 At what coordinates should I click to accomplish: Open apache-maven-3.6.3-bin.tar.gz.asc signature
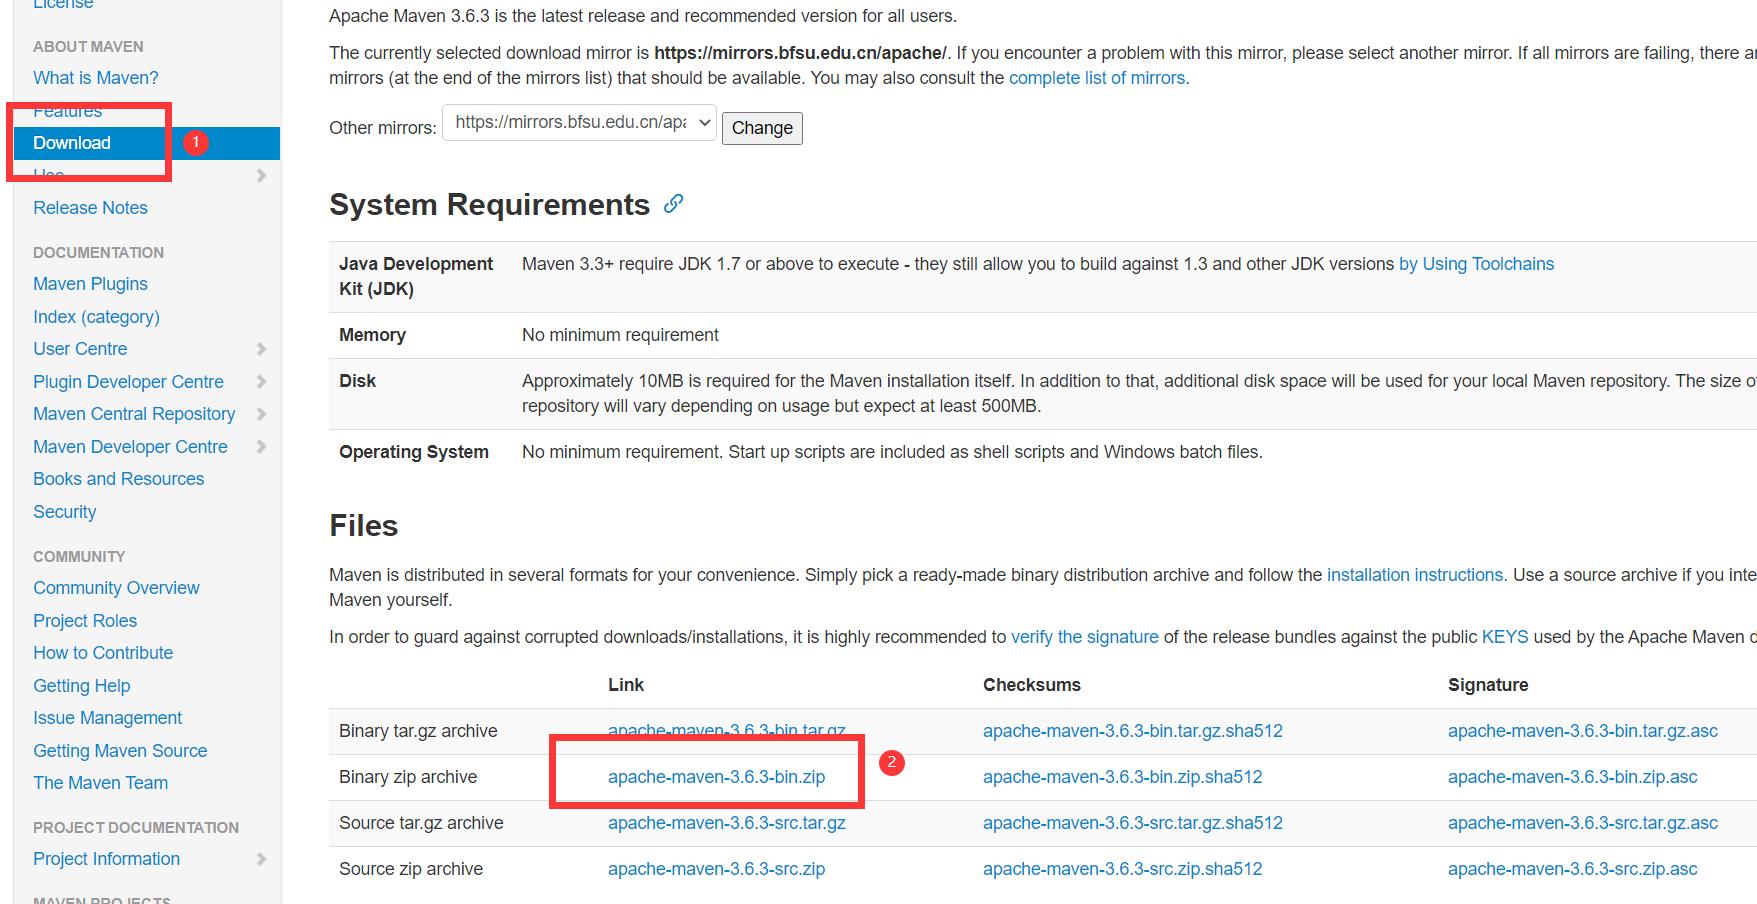[x=1583, y=731]
